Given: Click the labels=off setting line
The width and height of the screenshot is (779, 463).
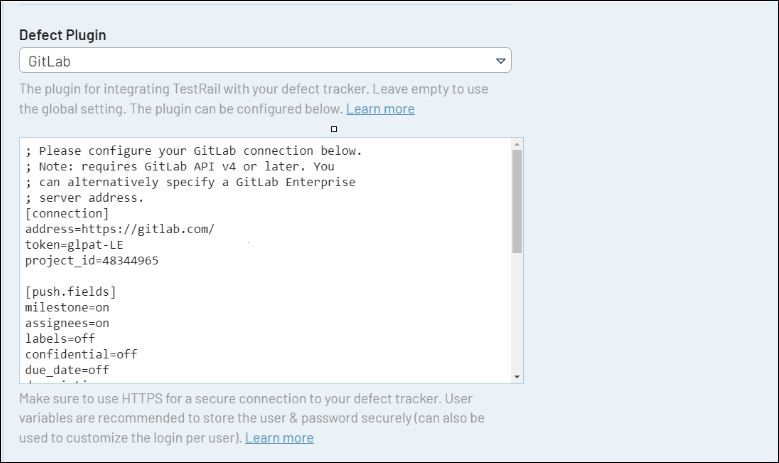Looking at the screenshot, I should pyautogui.click(x=60, y=339).
